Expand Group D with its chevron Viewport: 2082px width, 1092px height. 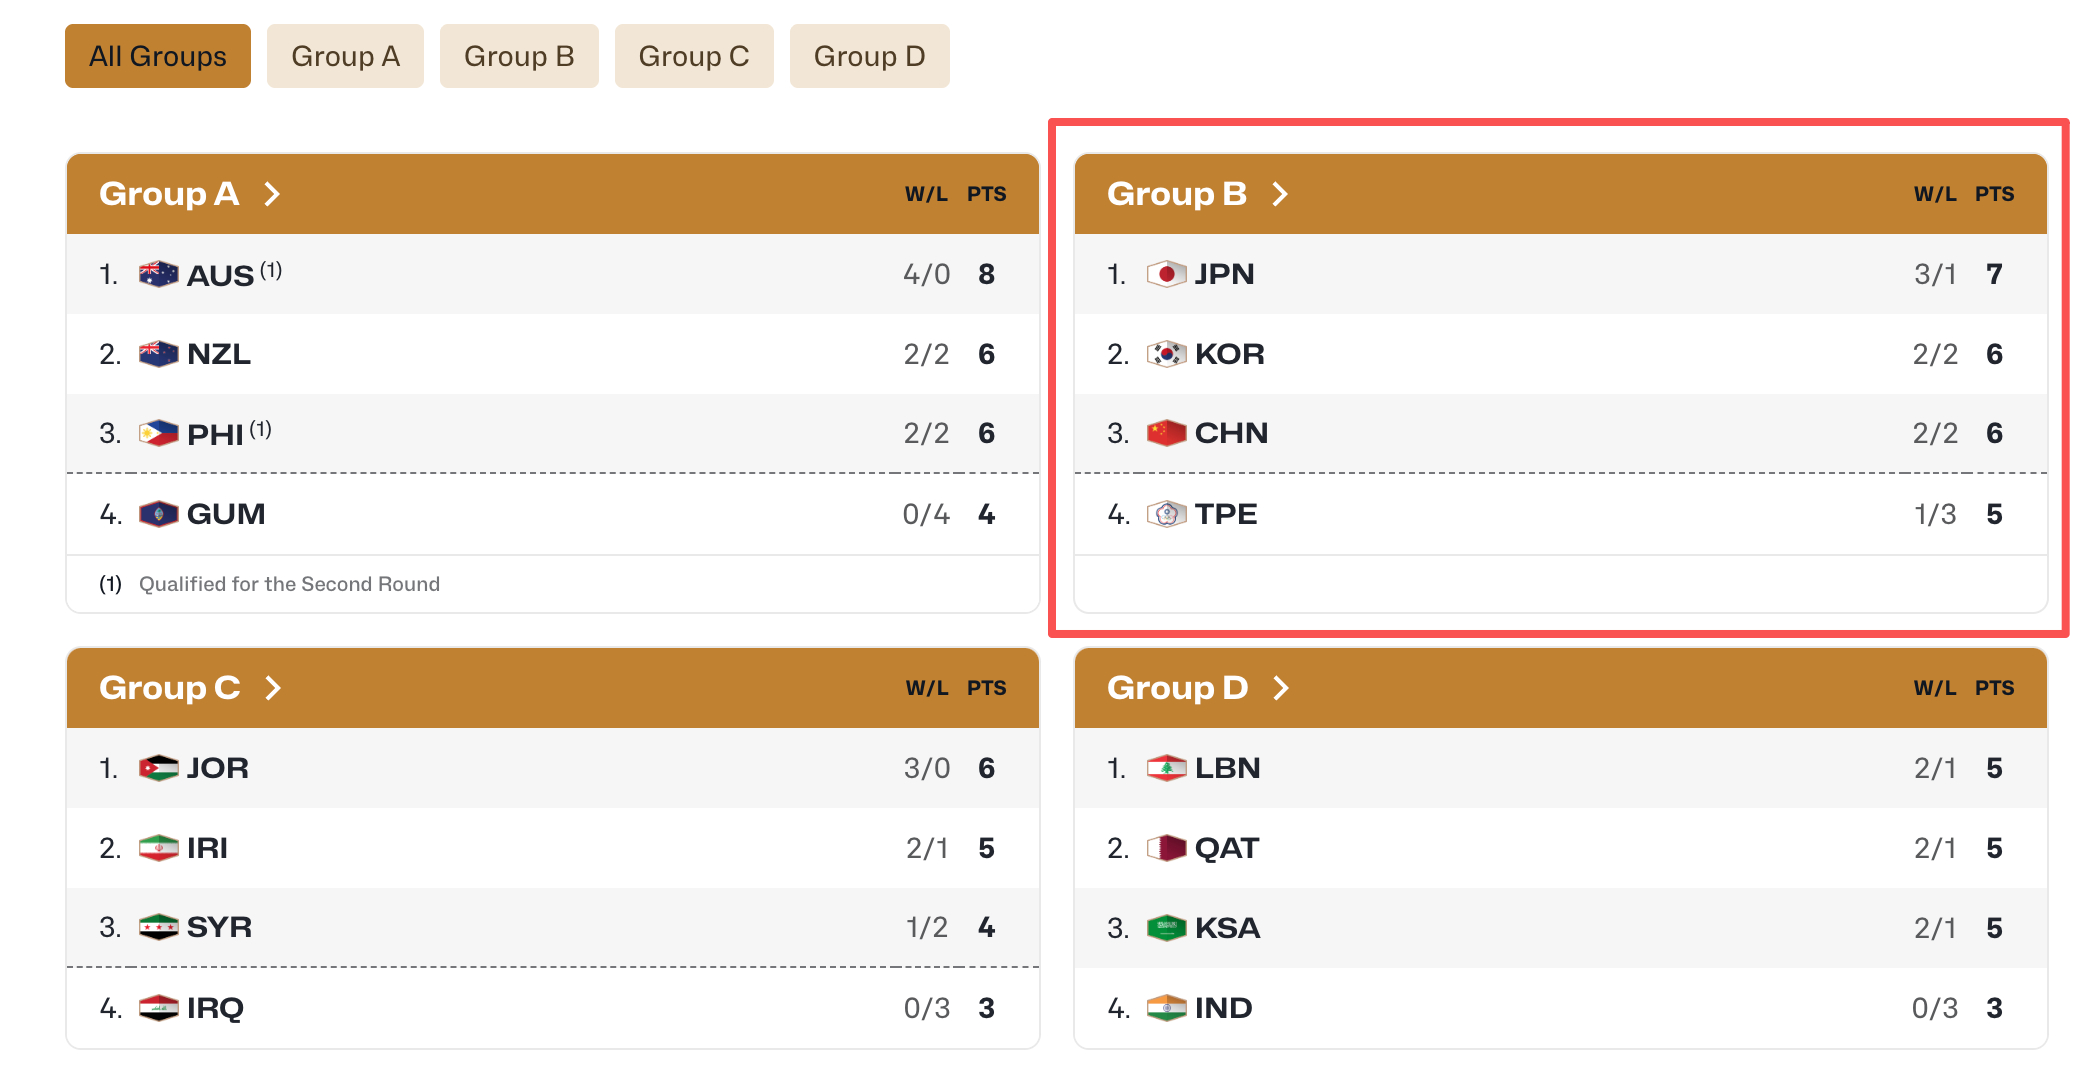(1281, 688)
